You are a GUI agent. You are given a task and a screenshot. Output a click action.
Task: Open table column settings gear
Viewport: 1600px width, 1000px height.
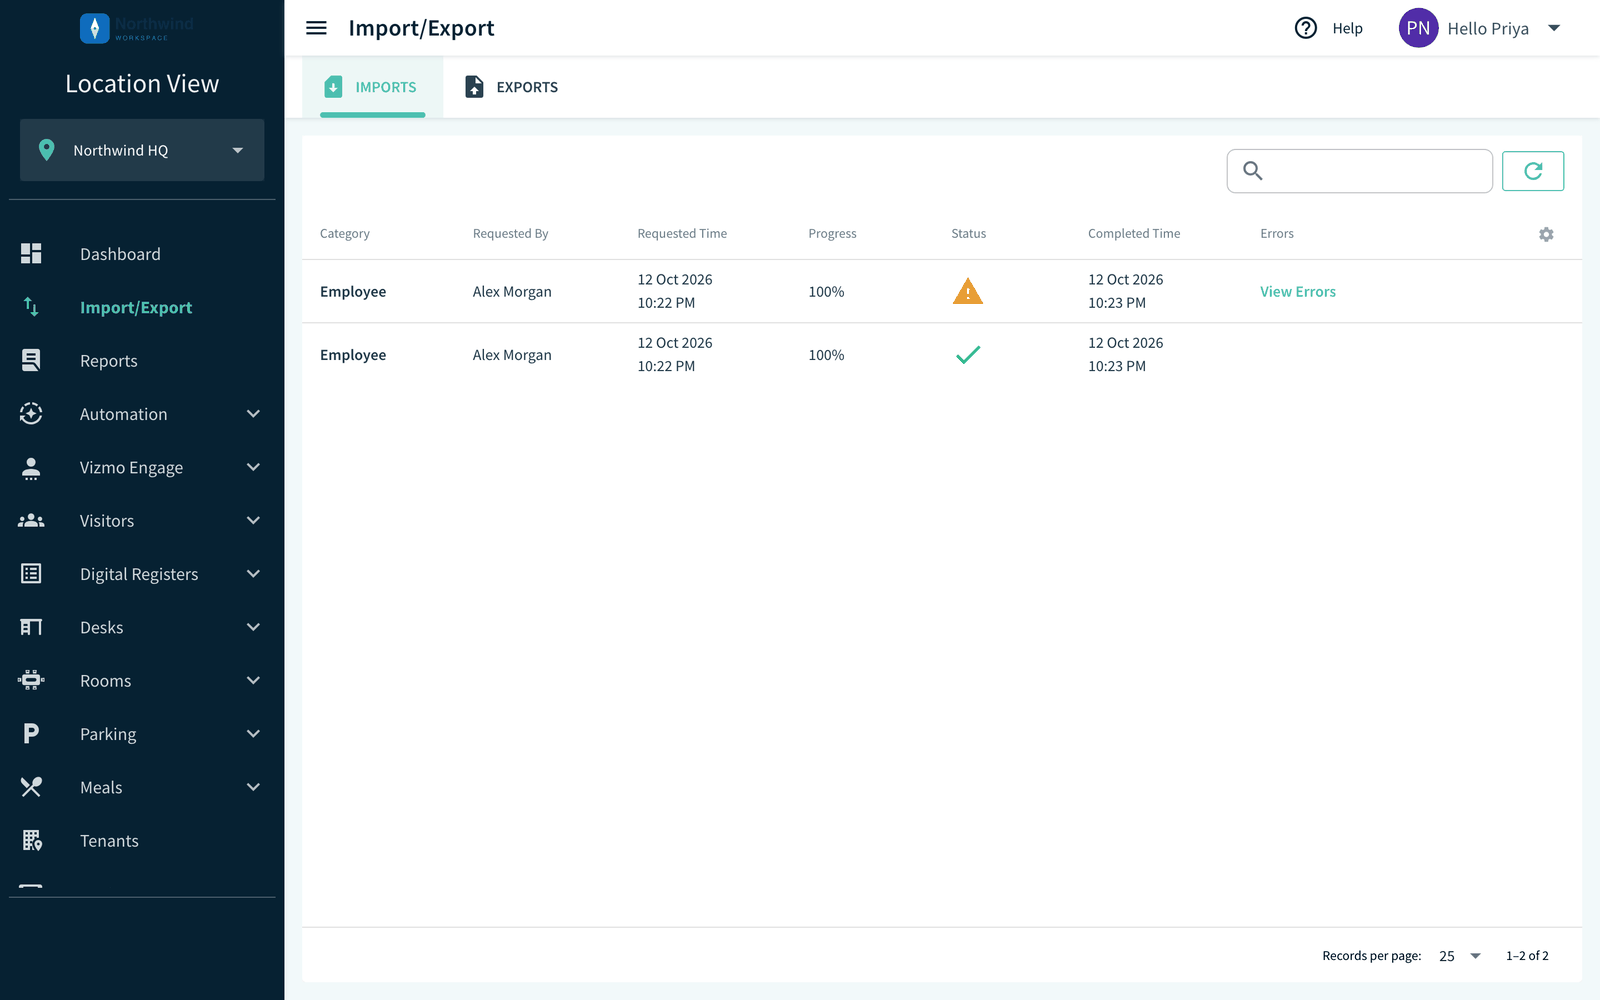click(1546, 234)
